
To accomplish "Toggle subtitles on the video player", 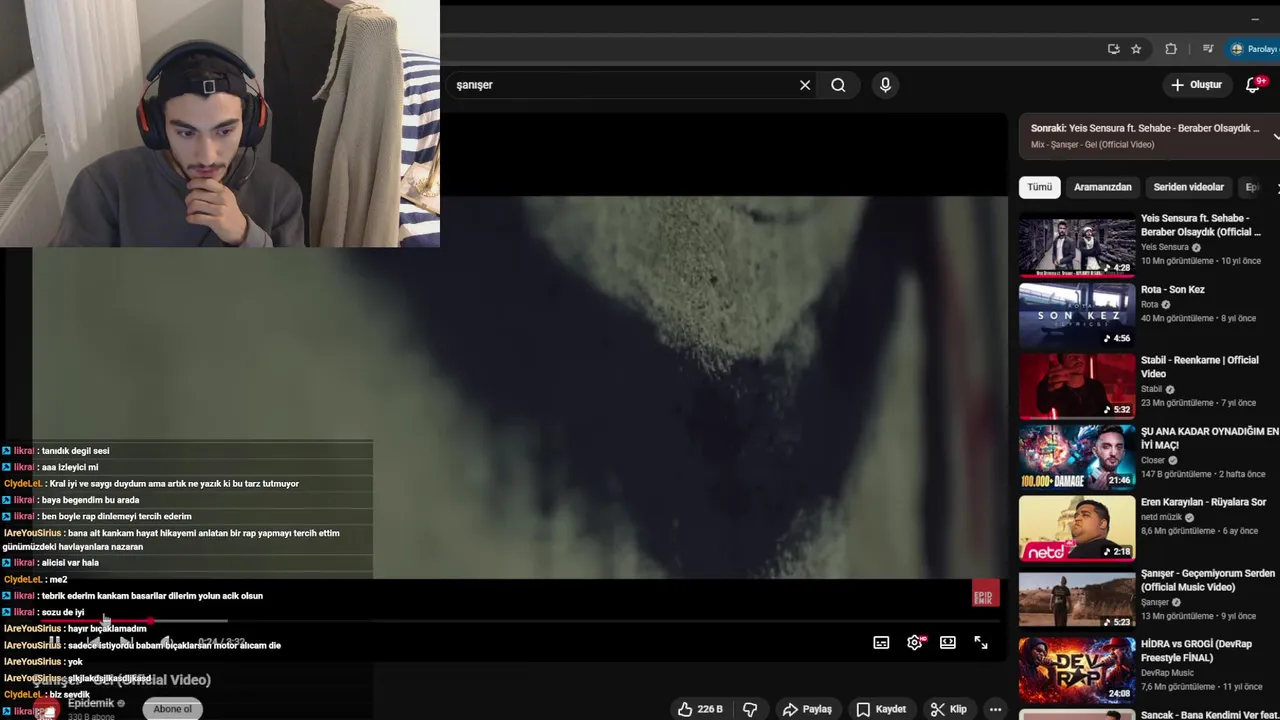I will pos(881,643).
